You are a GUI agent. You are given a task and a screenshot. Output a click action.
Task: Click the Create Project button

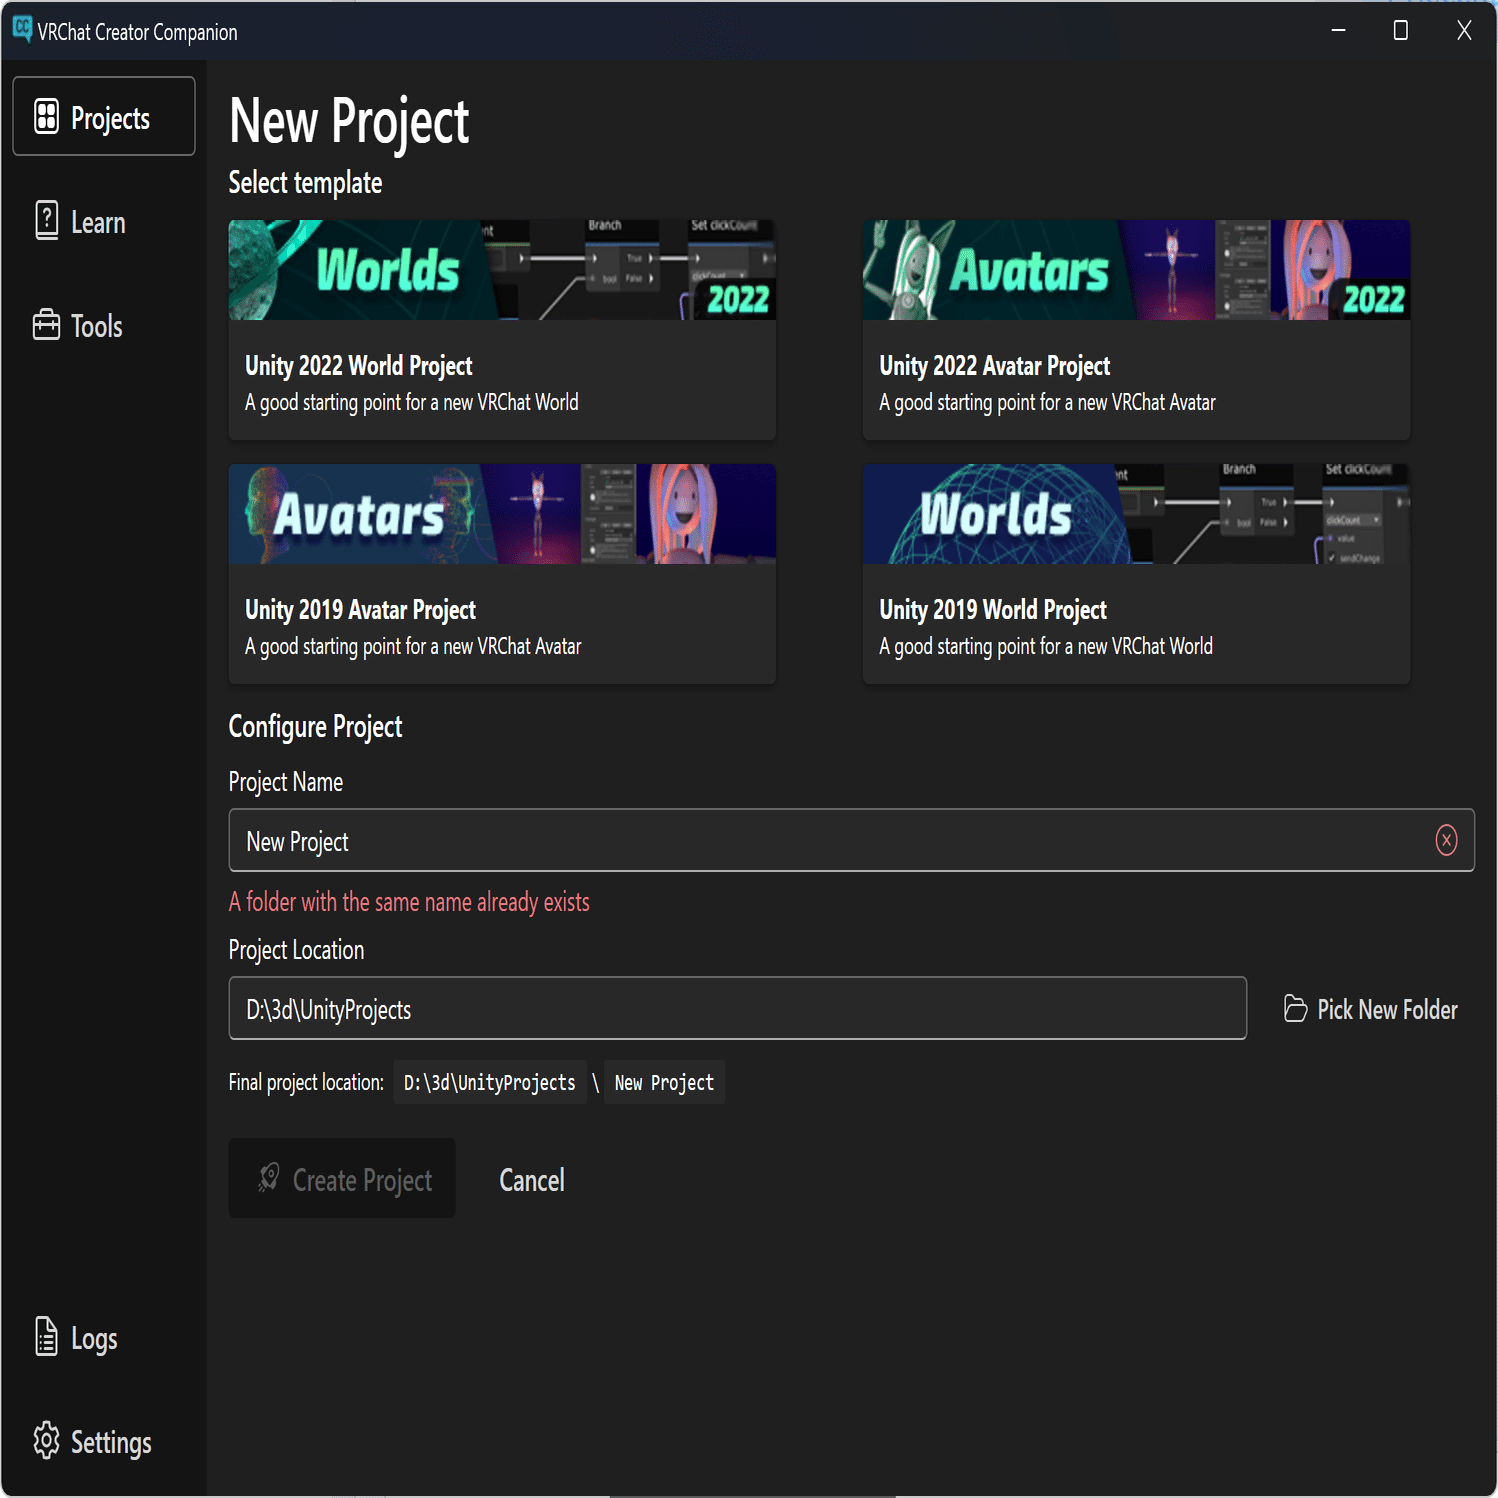coord(342,1178)
